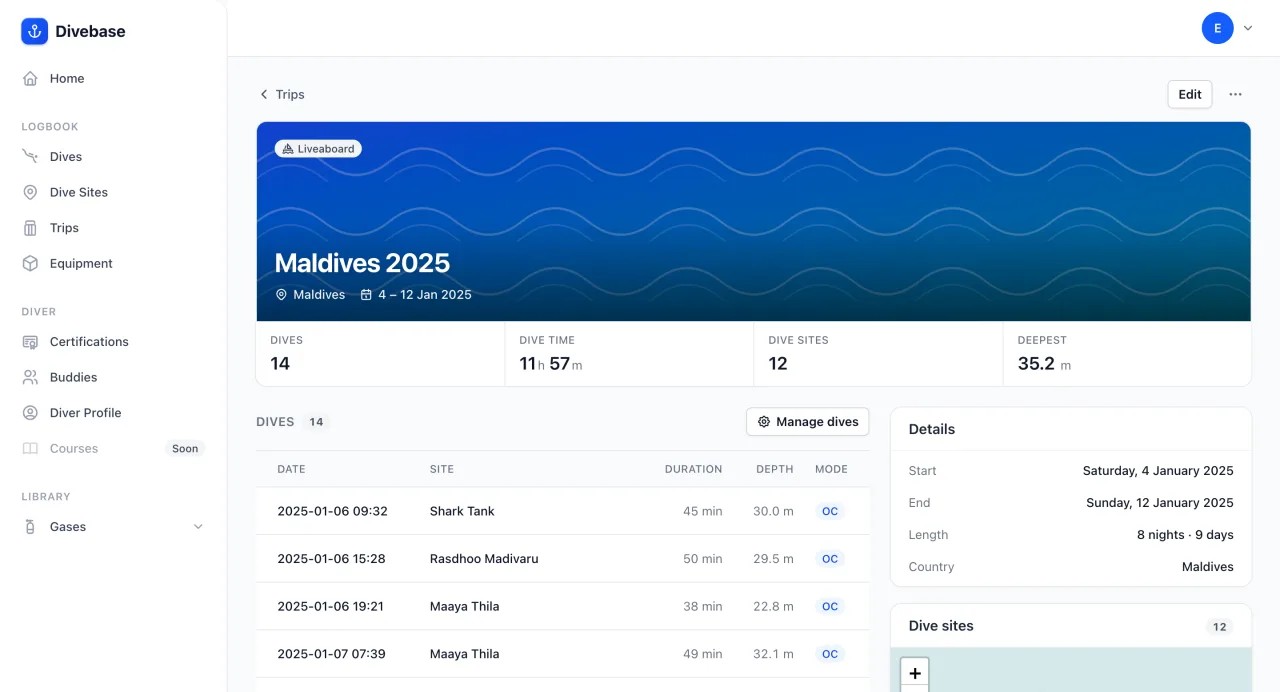Click the Equipment cube icon

tap(30, 263)
